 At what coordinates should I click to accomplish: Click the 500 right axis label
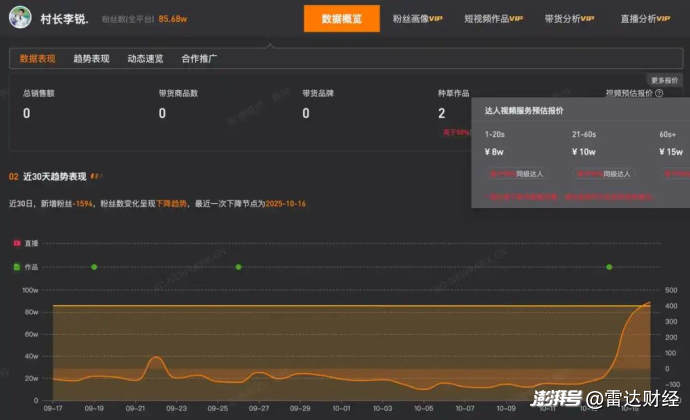coord(671,290)
